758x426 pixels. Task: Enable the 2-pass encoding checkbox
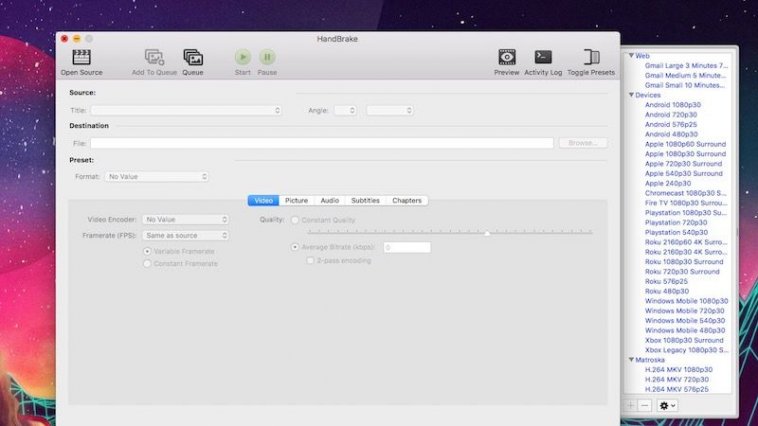point(310,261)
